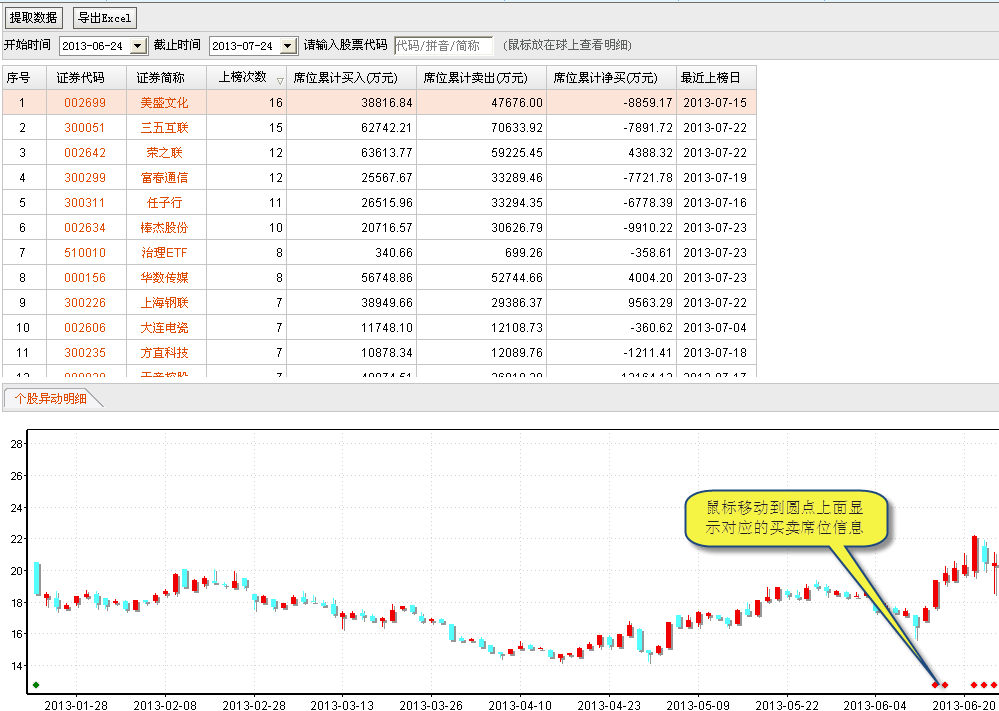This screenshot has width=999, height=711.
Task: Open stock code 300226 for 上海钢联
Action: point(84,303)
